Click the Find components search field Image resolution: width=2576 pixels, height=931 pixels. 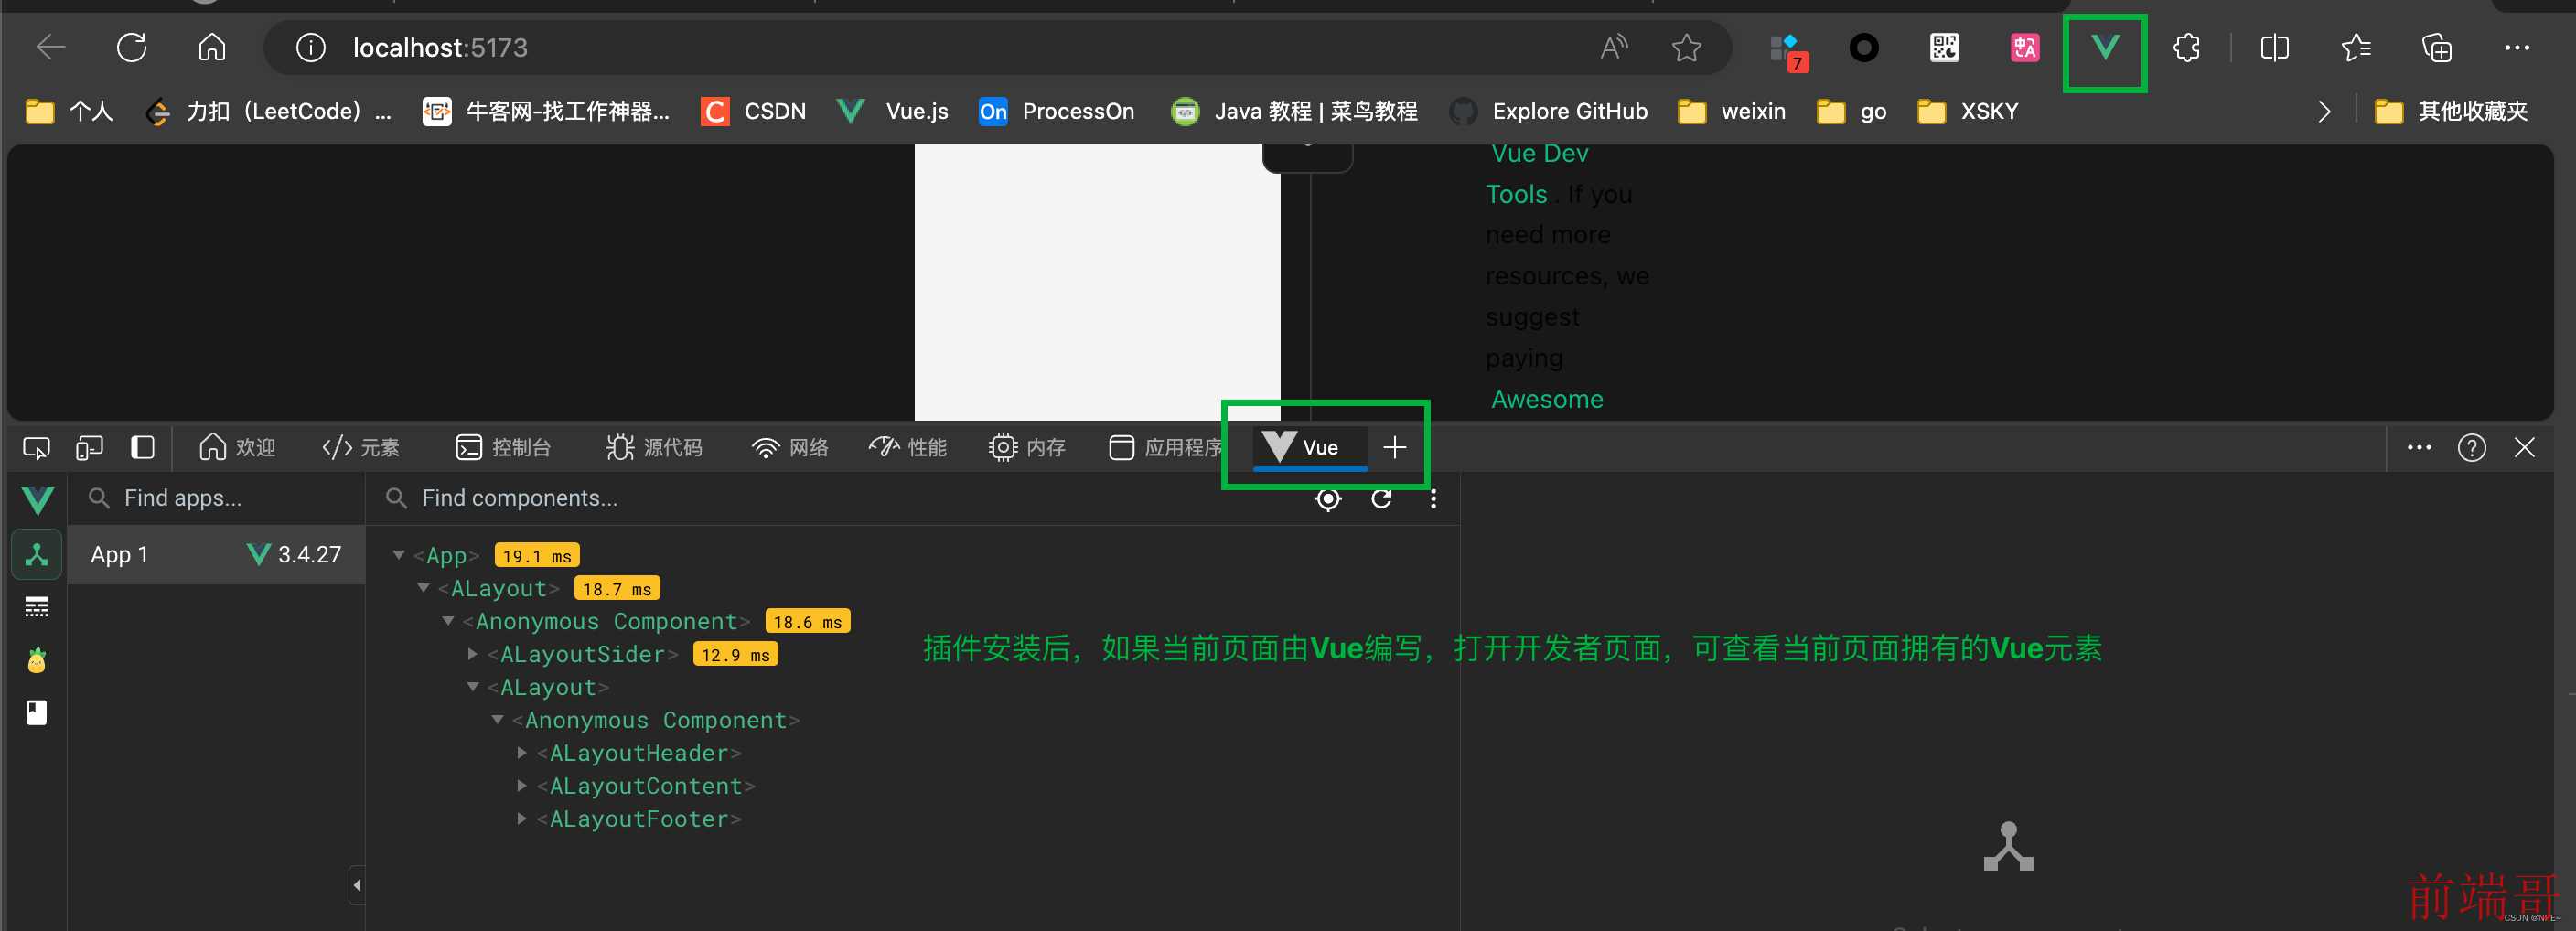coord(840,498)
